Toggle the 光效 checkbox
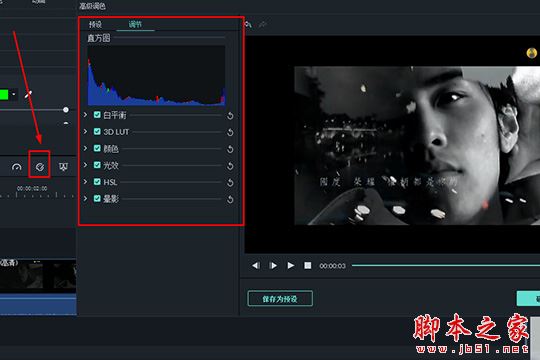This screenshot has height=360, width=540. tap(97, 165)
